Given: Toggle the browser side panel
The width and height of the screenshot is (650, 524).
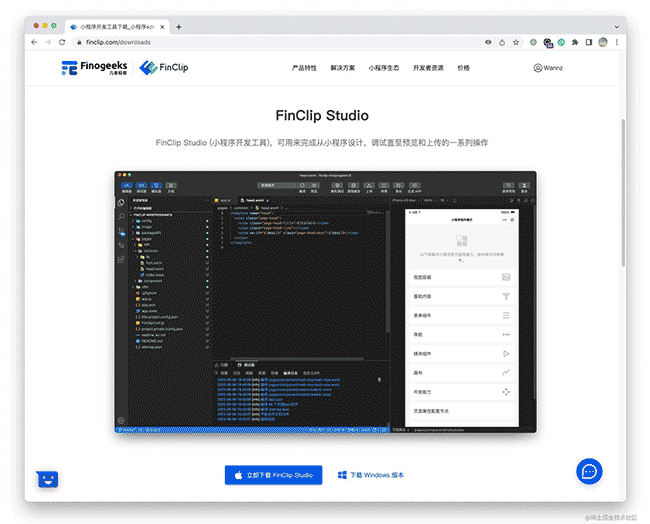Looking at the screenshot, I should tap(589, 42).
